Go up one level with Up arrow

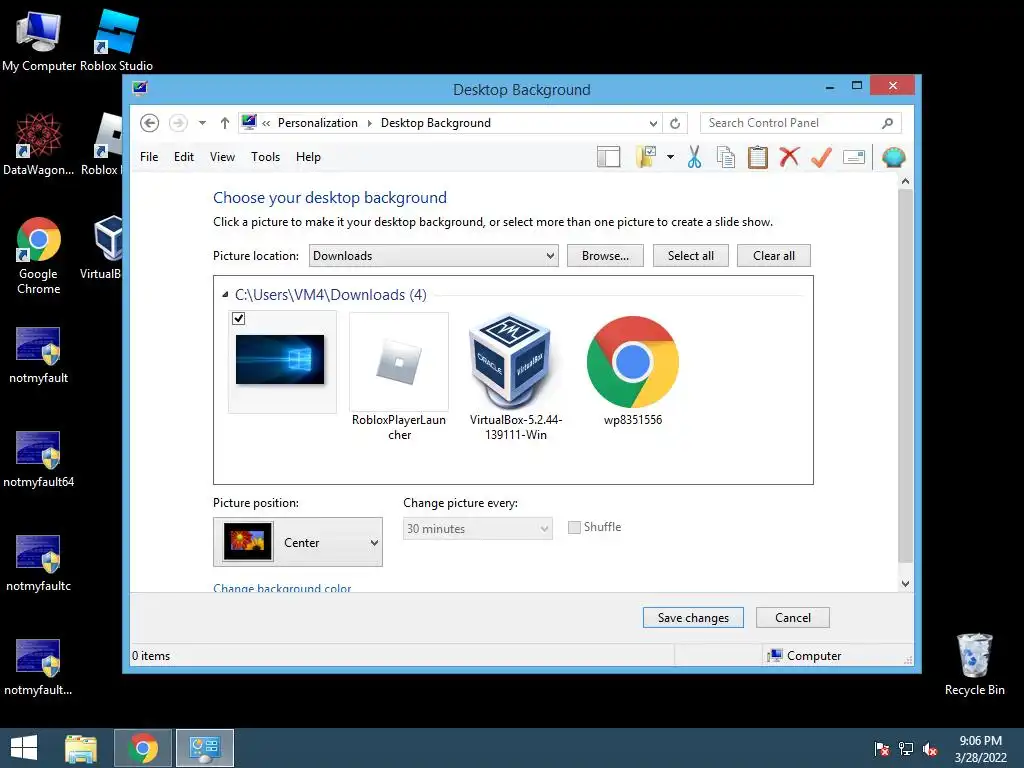[225, 123]
